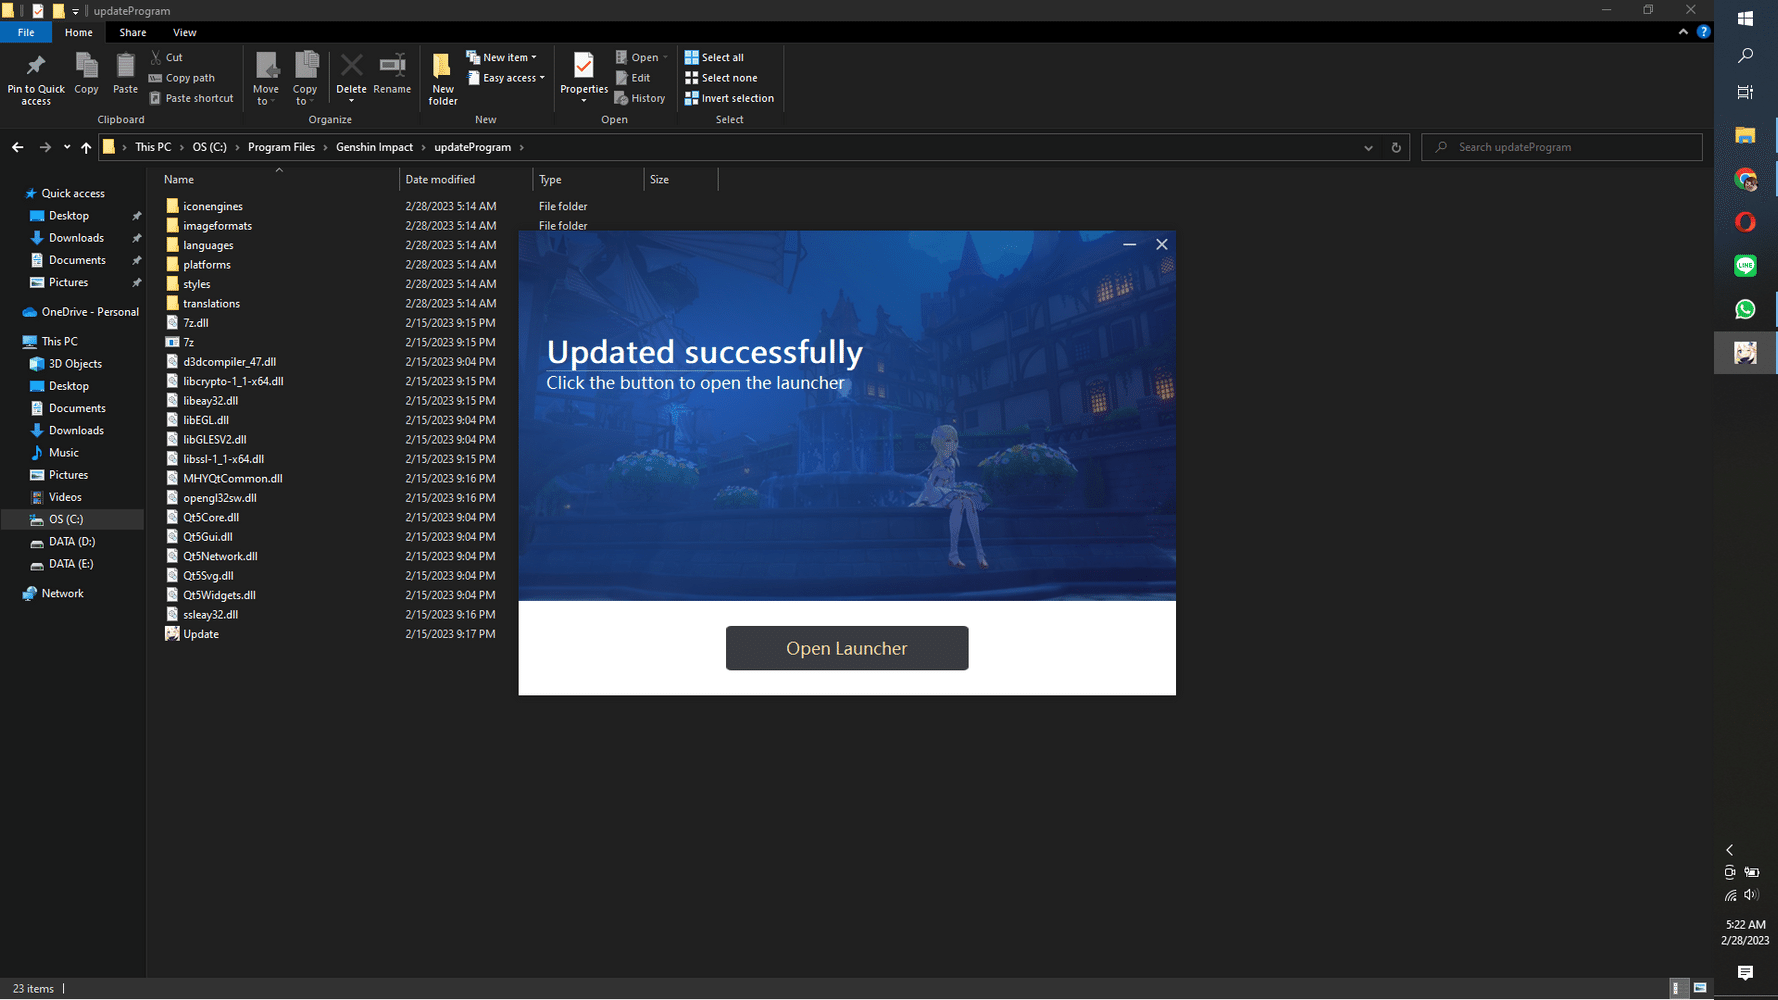Sort files by Name column header
This screenshot has width=1778, height=1000.
[x=179, y=180]
